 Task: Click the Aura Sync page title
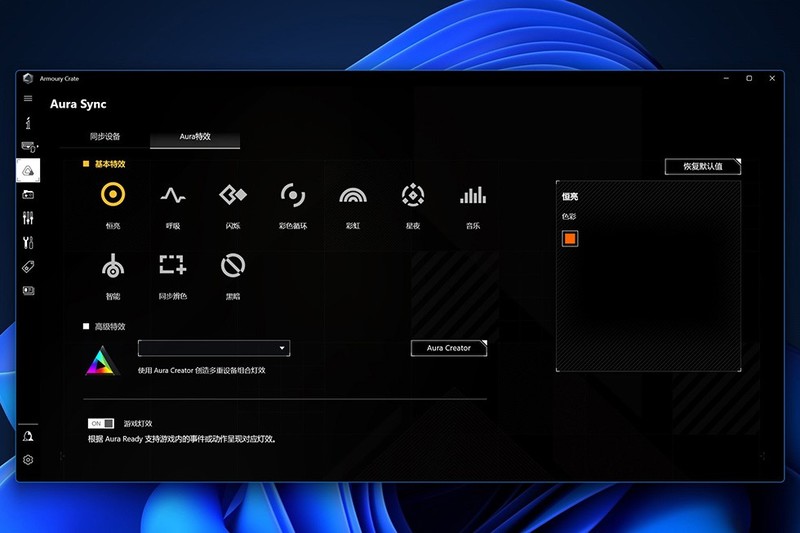pyautogui.click(x=78, y=104)
